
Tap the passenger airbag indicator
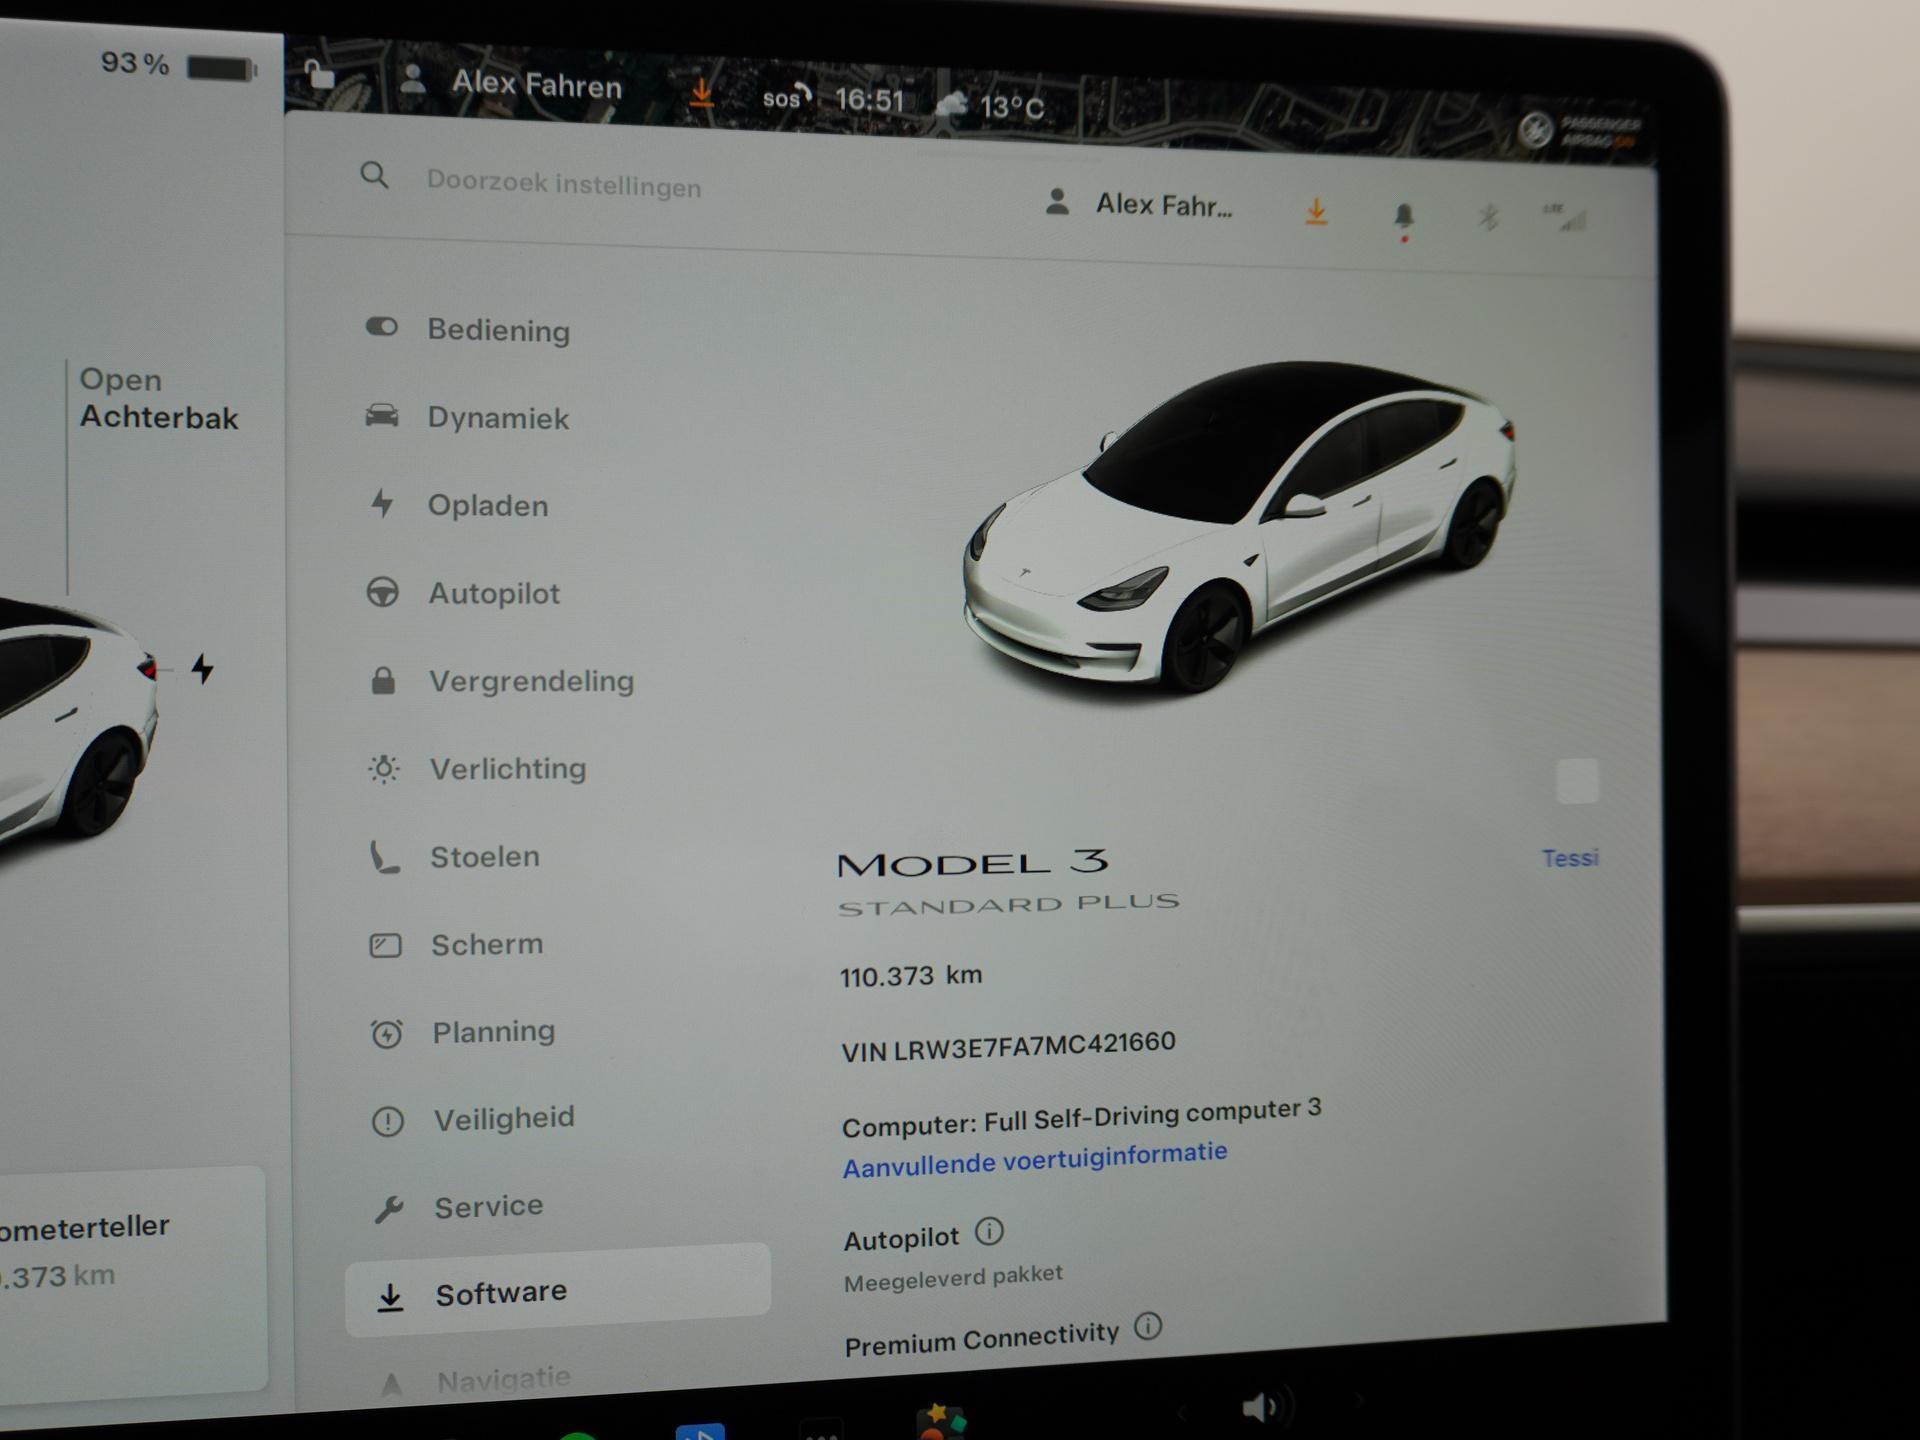tap(1580, 130)
